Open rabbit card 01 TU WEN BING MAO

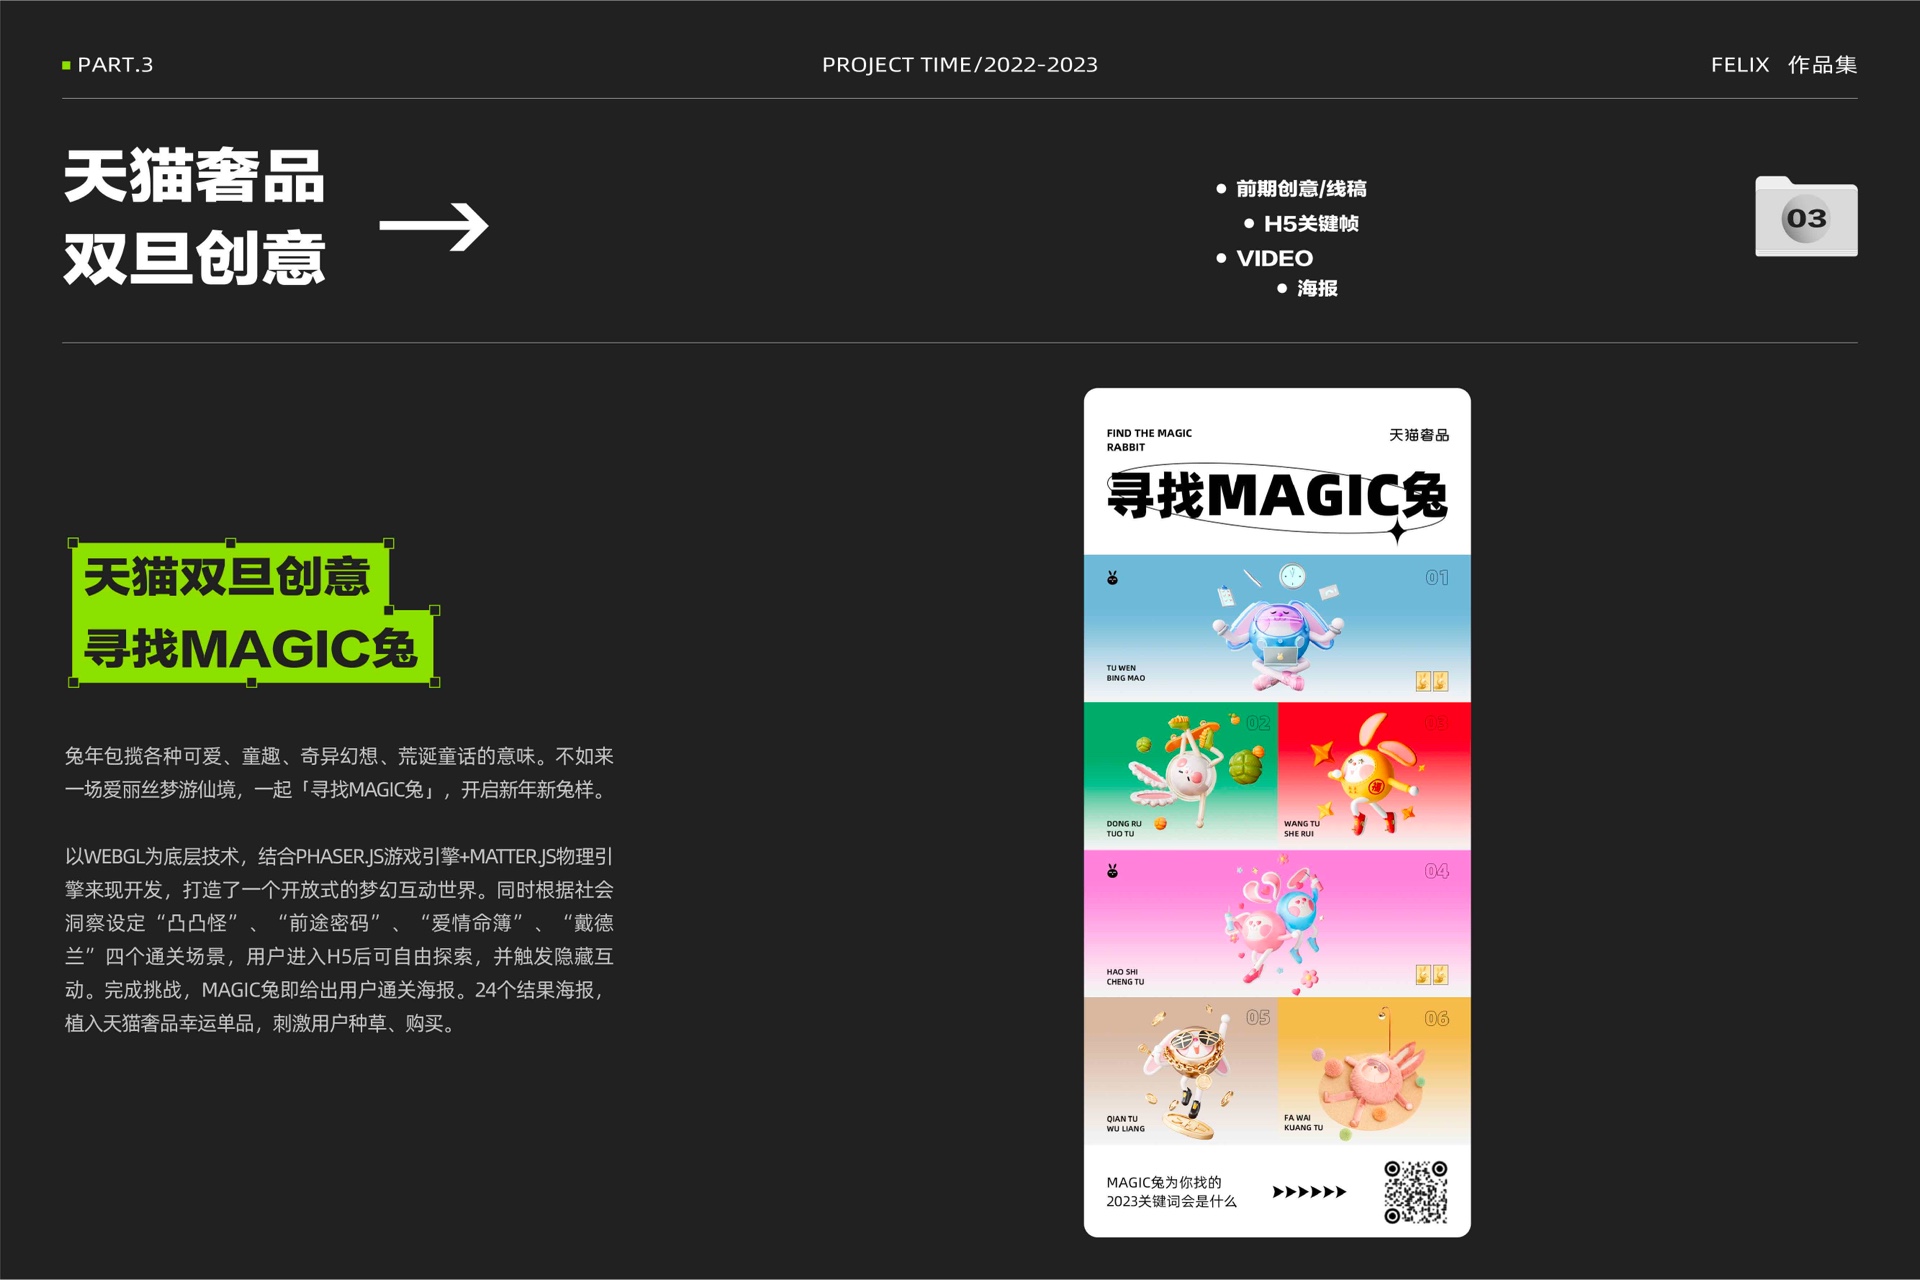click(1277, 628)
